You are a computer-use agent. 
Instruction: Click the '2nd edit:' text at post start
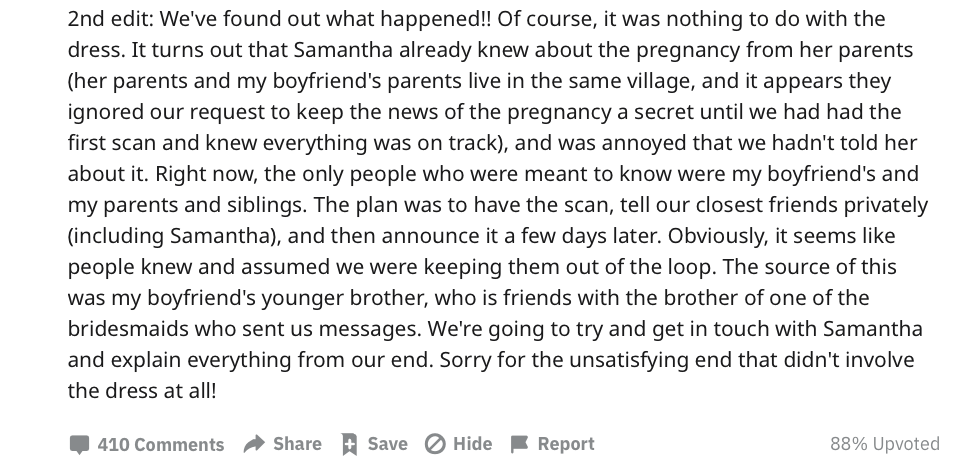tap(110, 19)
